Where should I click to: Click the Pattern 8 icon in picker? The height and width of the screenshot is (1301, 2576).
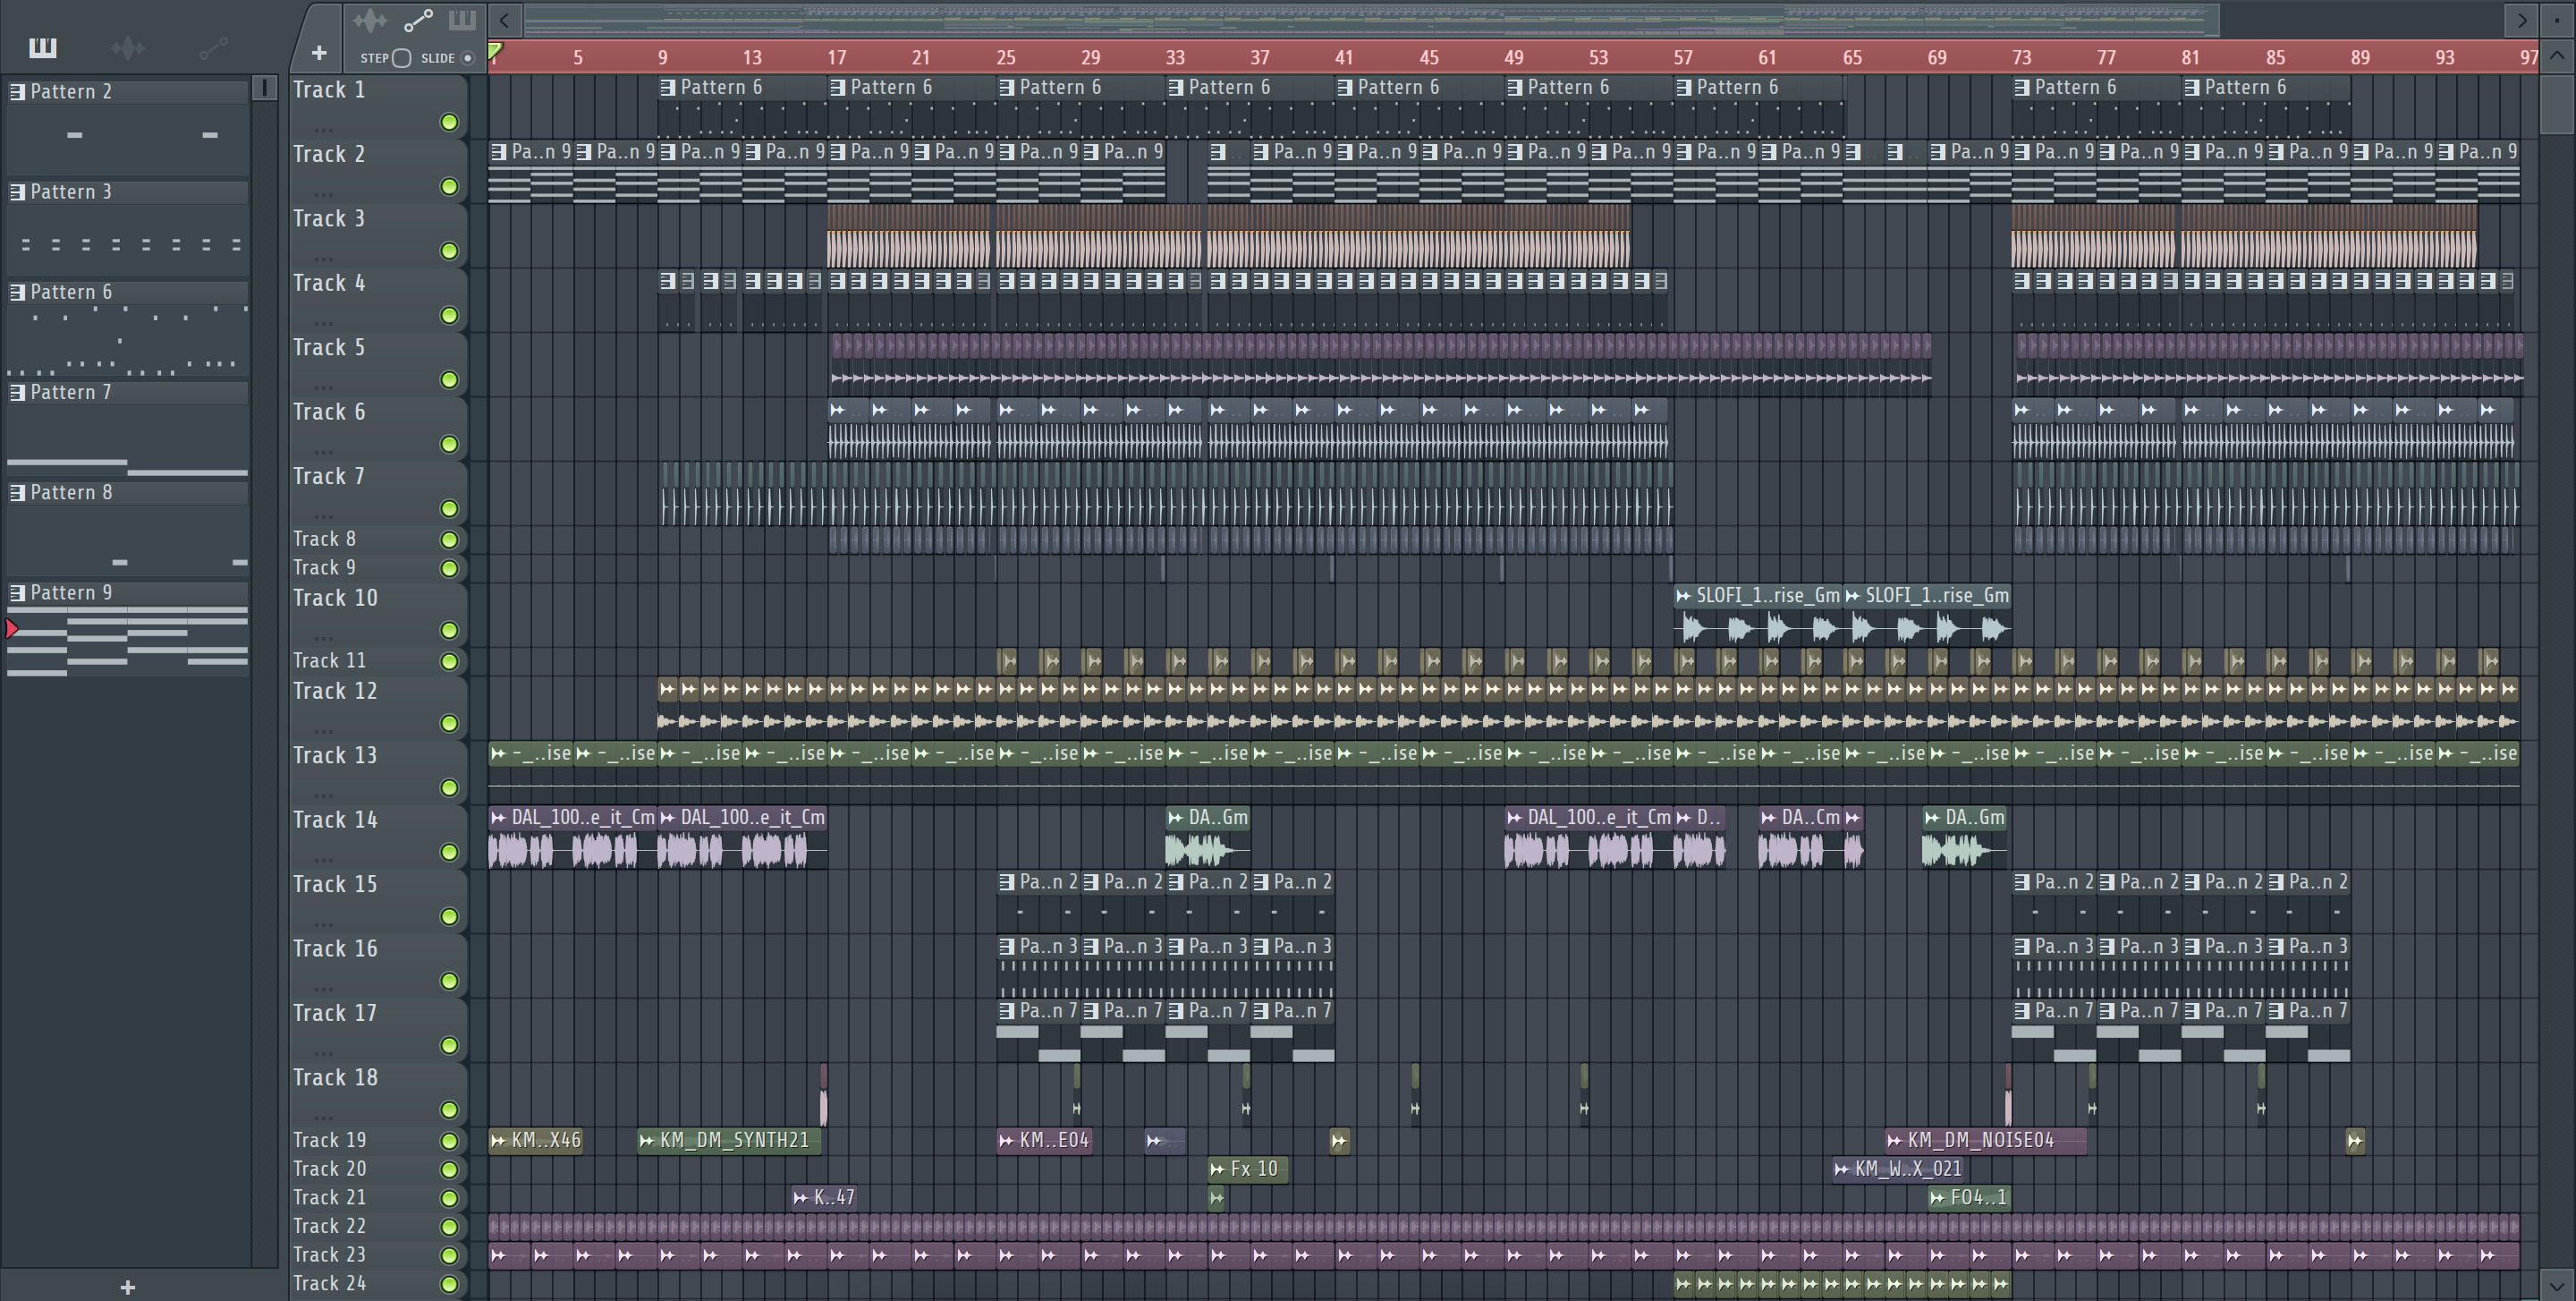click(17, 493)
